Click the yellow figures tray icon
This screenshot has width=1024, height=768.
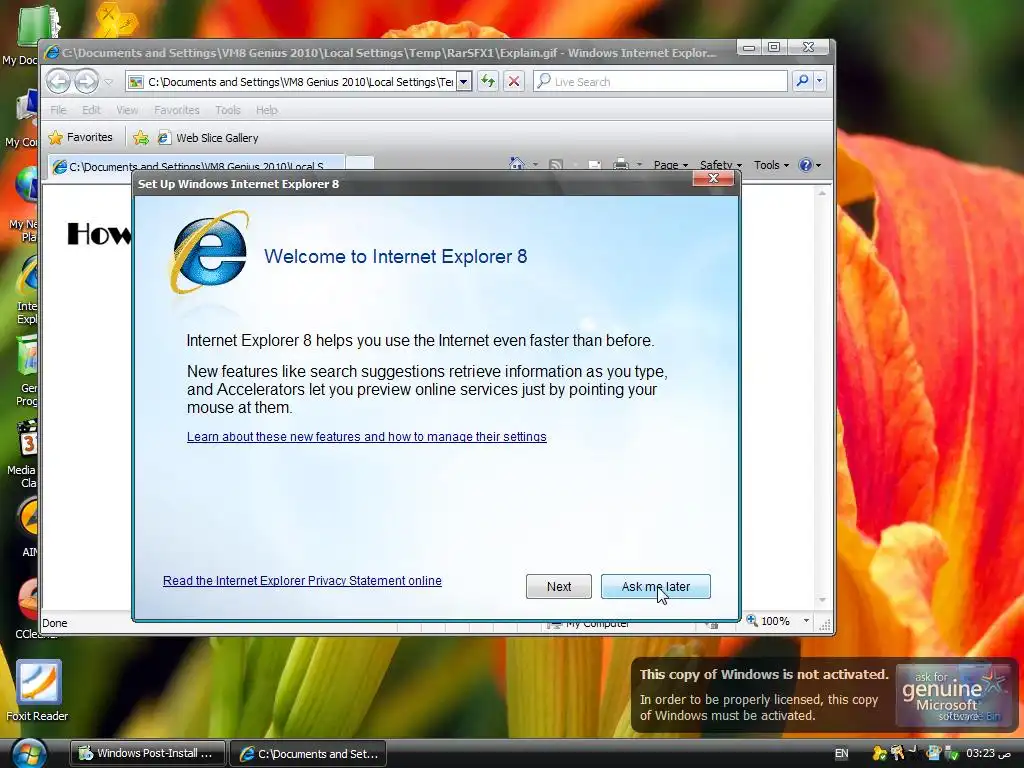click(880, 754)
